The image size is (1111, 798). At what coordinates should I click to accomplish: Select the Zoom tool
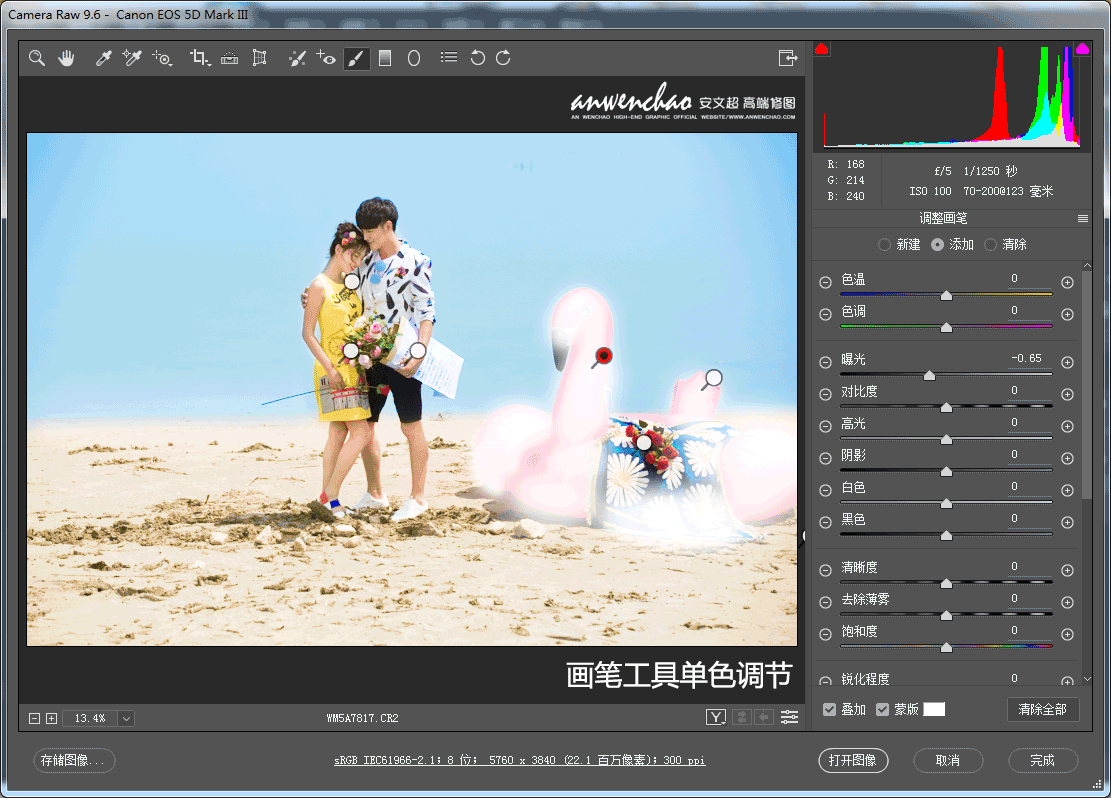[37, 58]
